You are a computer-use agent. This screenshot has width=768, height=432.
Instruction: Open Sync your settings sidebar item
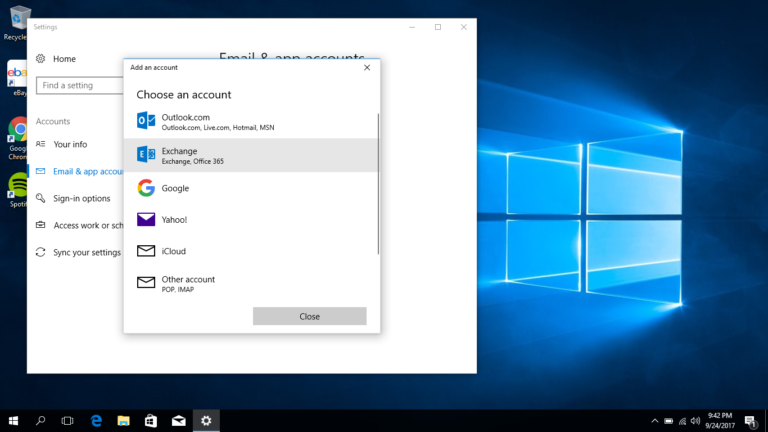(x=76, y=252)
